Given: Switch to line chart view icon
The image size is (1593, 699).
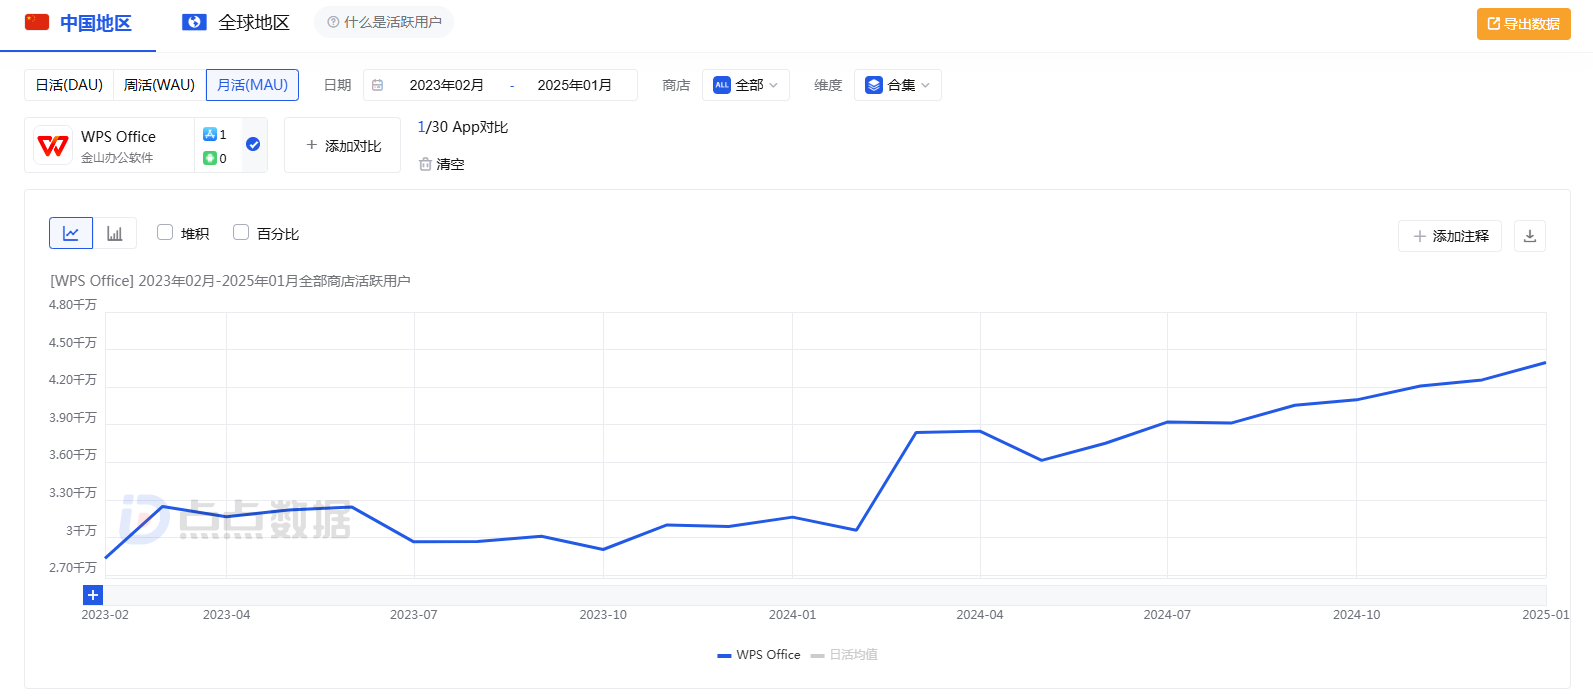Looking at the screenshot, I should 71,233.
